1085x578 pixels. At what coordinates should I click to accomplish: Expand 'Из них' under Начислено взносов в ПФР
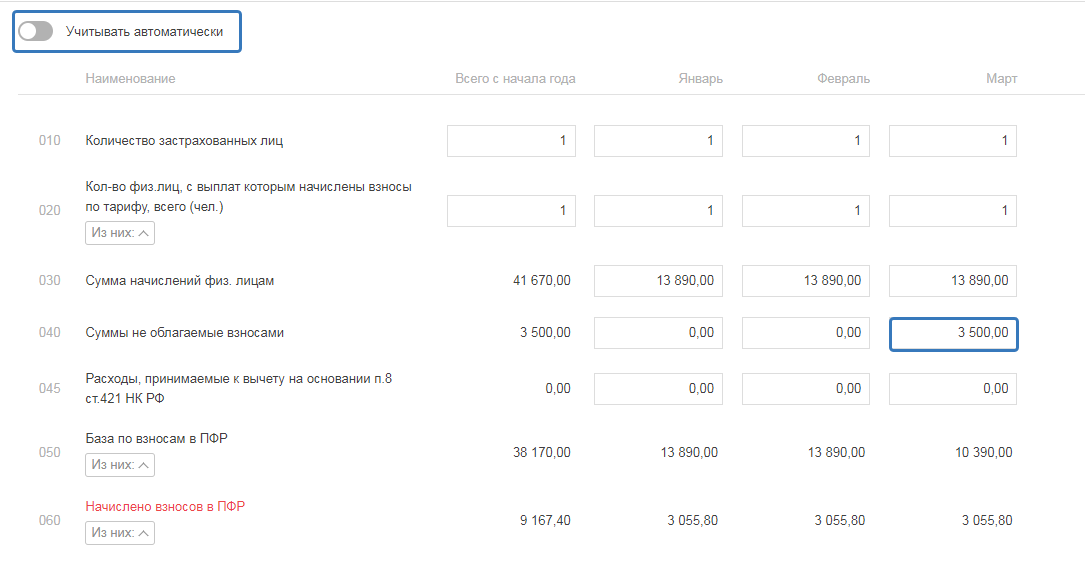tap(120, 533)
